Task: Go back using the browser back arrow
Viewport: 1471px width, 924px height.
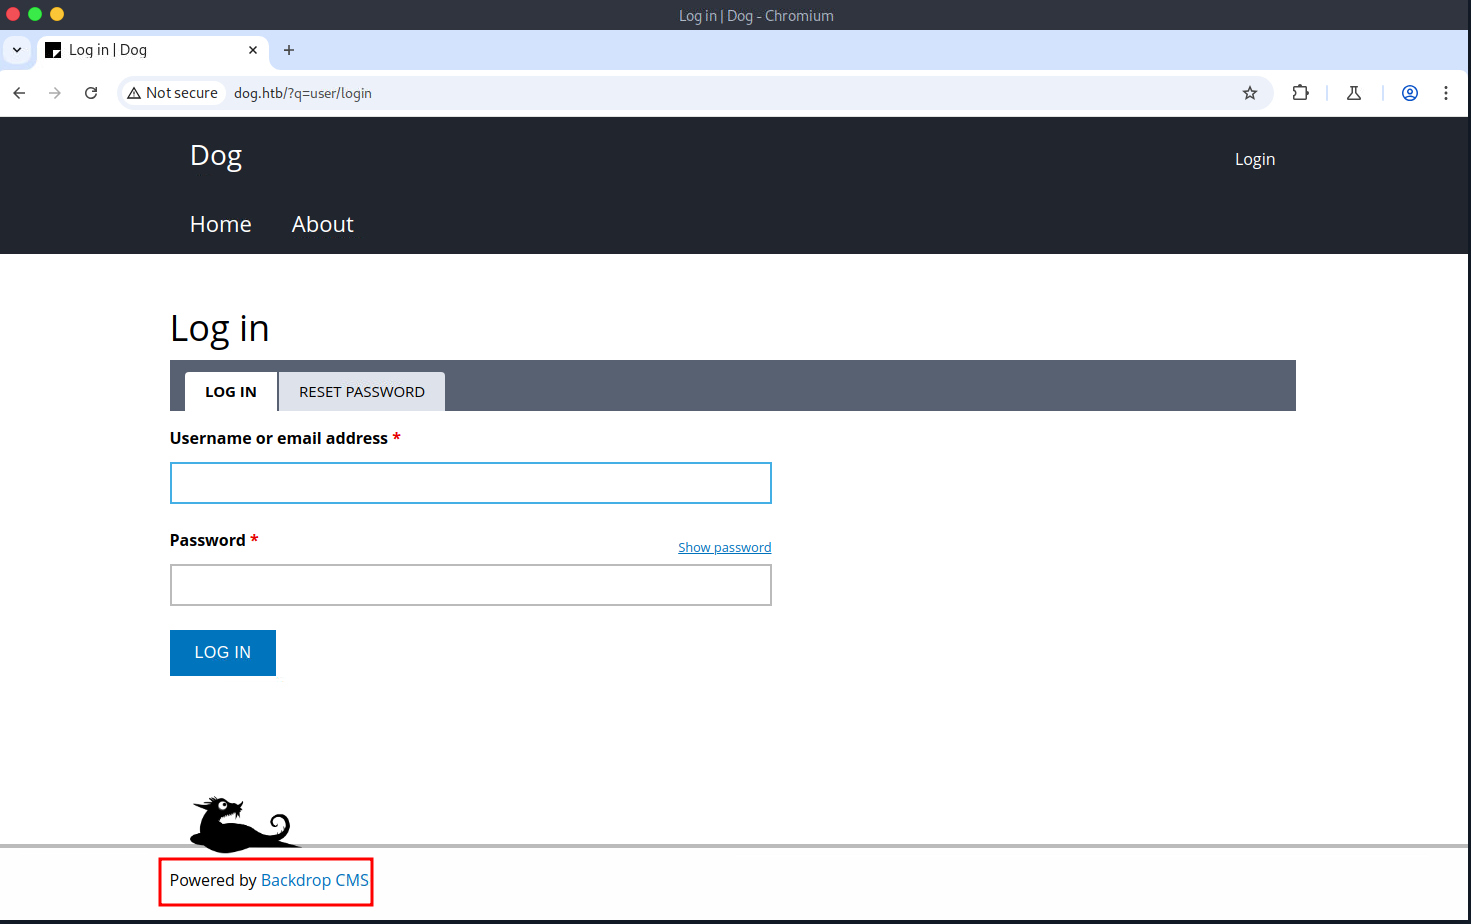Action: click(x=19, y=93)
